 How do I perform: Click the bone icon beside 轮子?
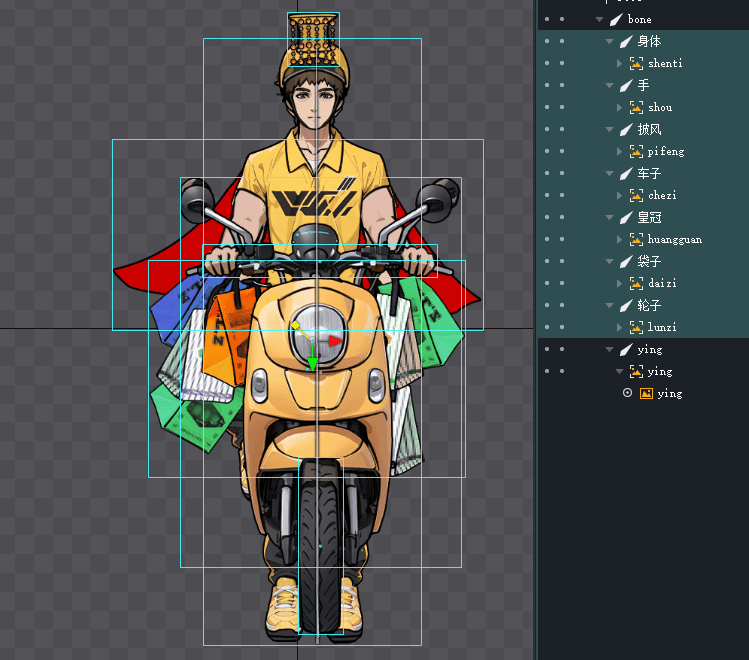(x=626, y=306)
